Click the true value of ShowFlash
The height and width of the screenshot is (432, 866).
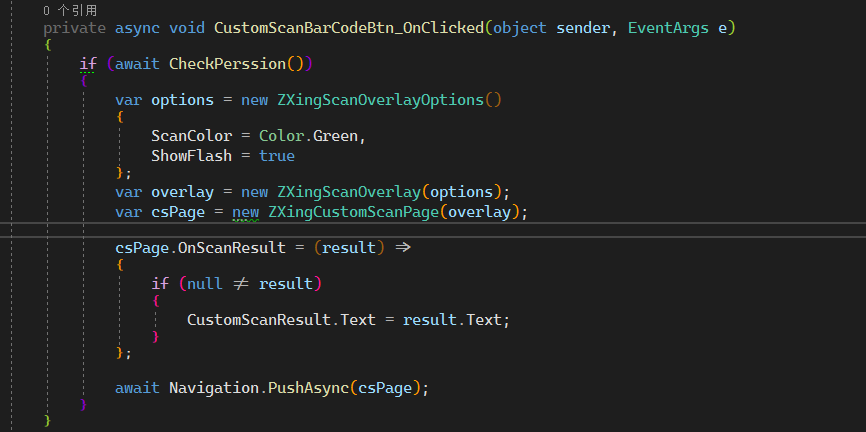tap(277, 156)
